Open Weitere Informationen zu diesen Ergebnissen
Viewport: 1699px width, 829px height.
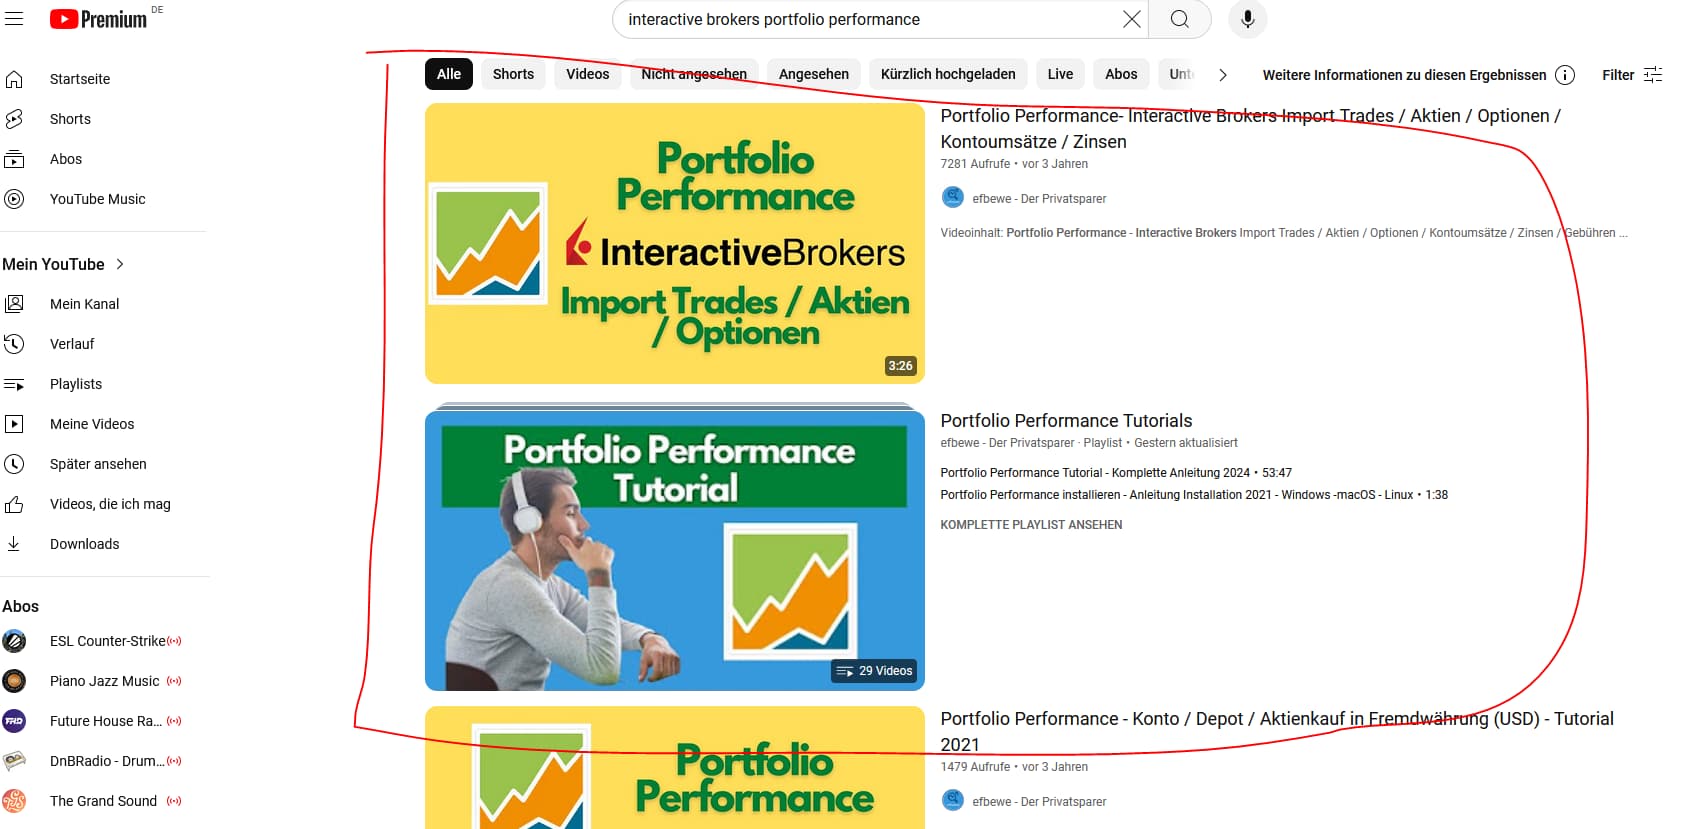[x=1404, y=75]
